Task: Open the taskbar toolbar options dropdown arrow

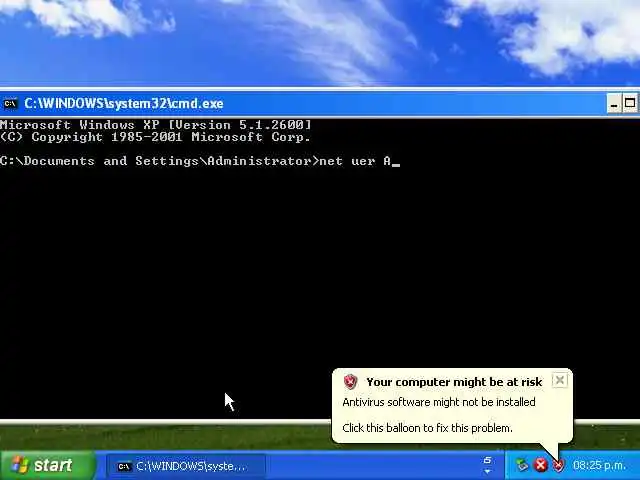Action: 487,471
